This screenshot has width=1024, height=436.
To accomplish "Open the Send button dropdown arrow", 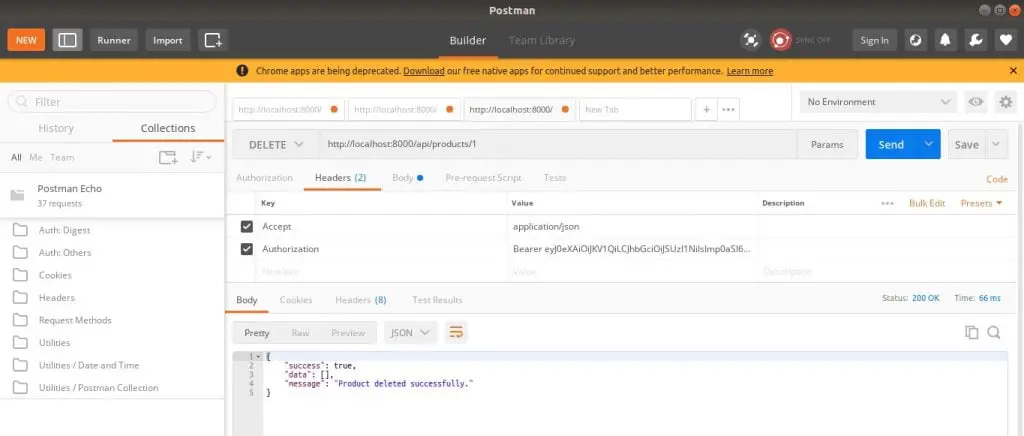I will coord(928,145).
